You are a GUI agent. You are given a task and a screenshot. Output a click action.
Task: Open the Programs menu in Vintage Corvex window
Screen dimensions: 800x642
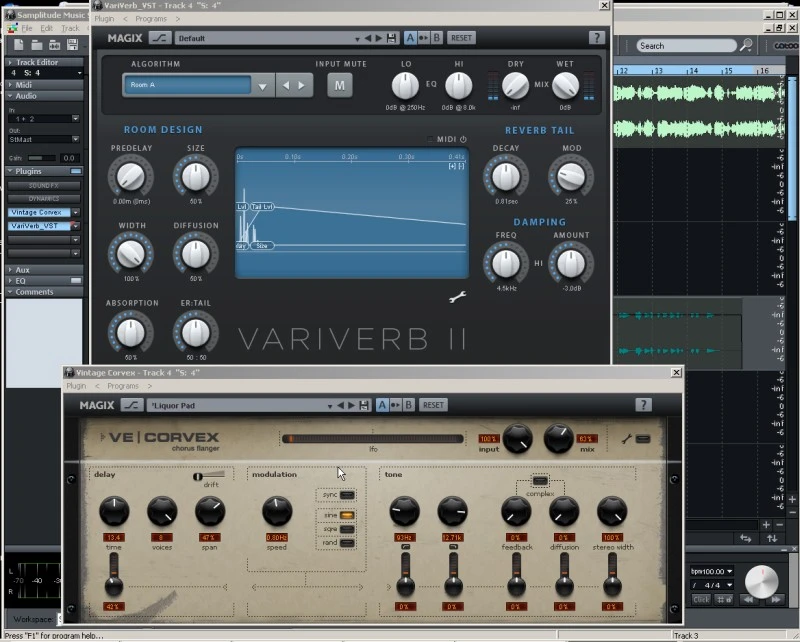click(123, 386)
